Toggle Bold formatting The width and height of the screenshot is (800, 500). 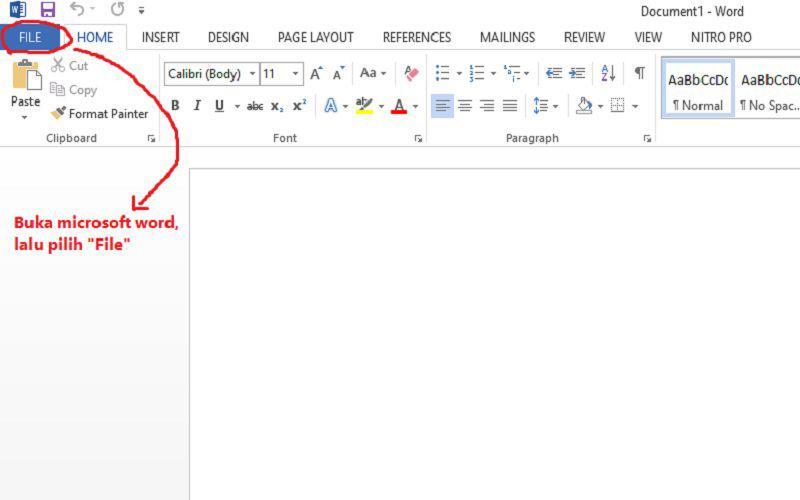click(175, 106)
